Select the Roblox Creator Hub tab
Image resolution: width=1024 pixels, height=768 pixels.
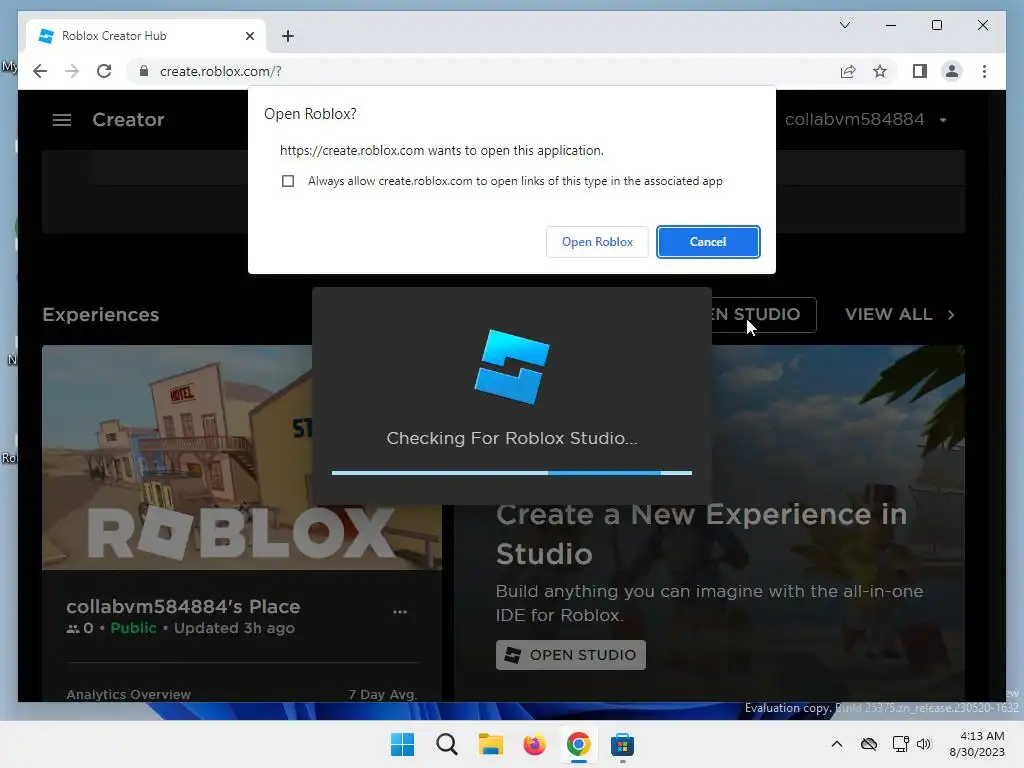pyautogui.click(x=146, y=36)
